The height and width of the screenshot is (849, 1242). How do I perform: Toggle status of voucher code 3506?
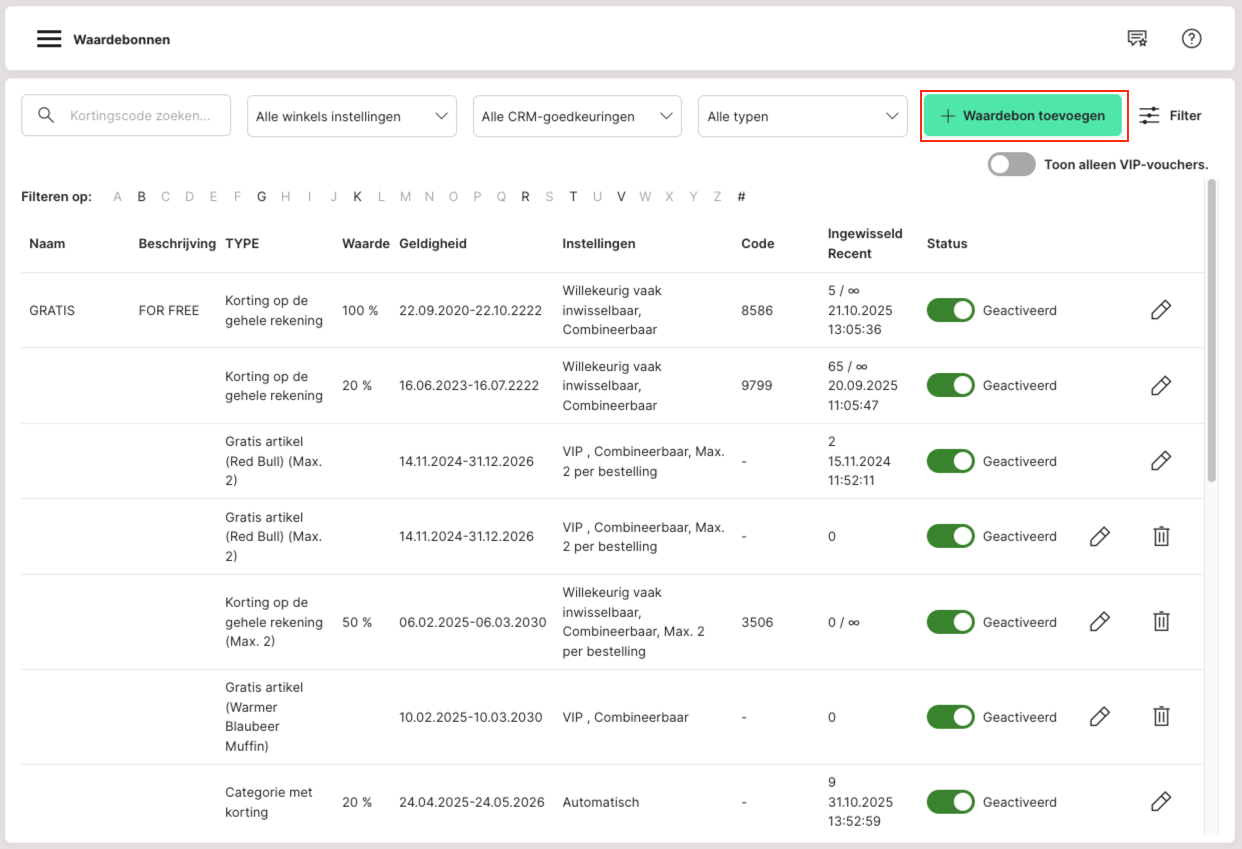click(x=950, y=622)
